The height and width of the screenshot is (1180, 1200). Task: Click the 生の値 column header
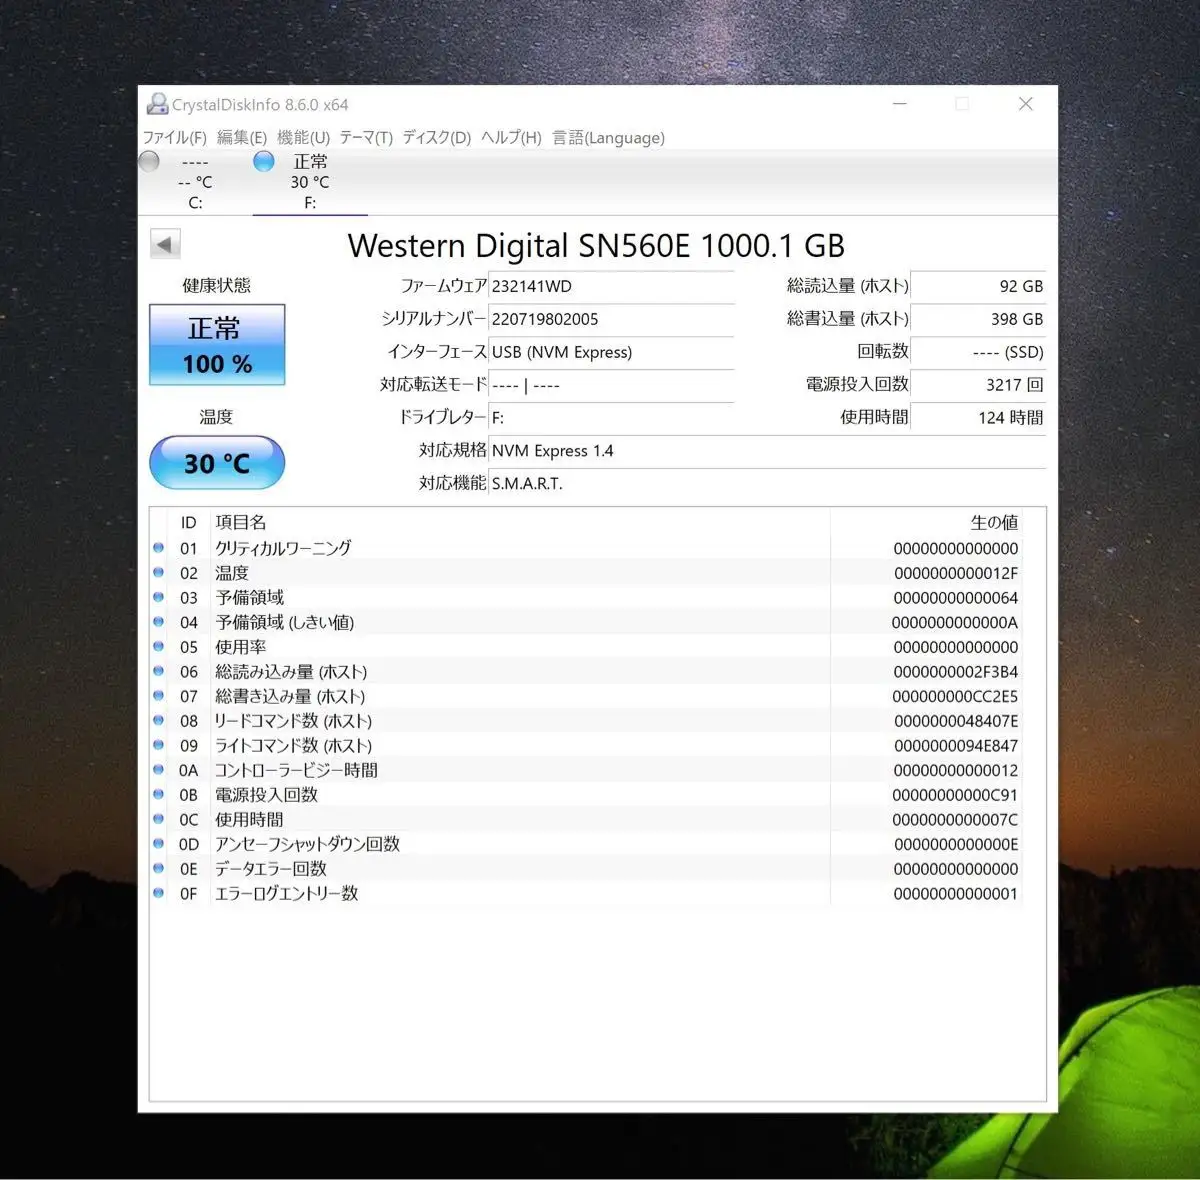[x=994, y=522]
